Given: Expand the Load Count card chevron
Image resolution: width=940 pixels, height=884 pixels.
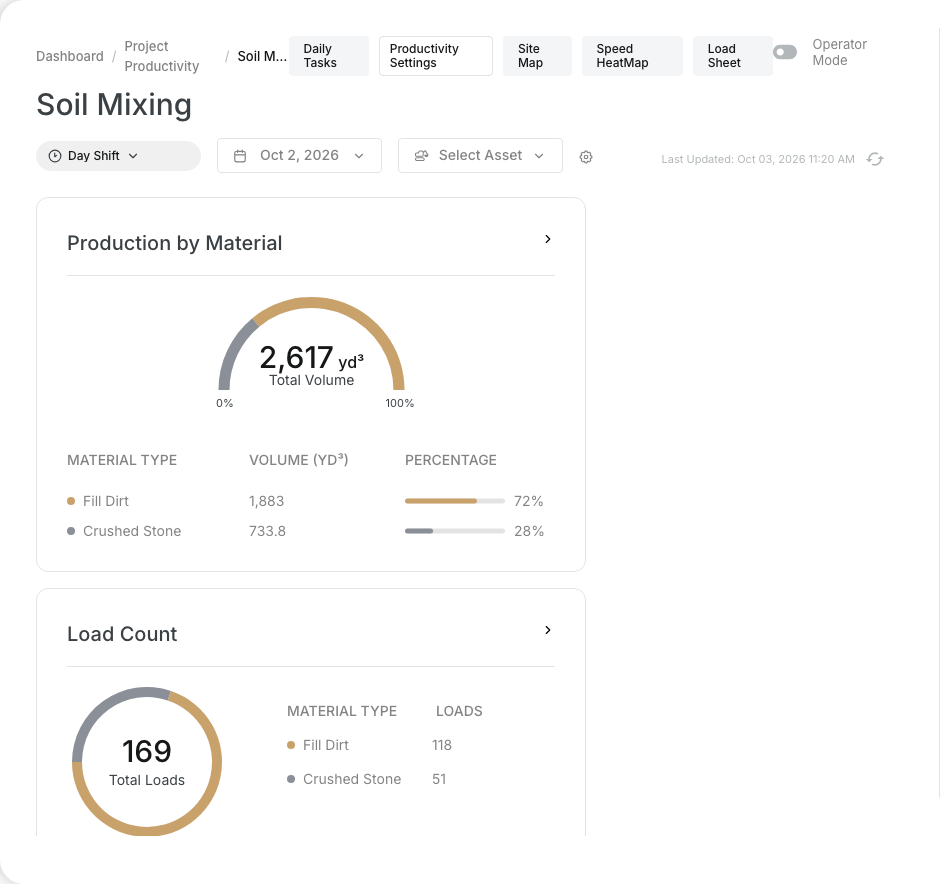Looking at the screenshot, I should [x=547, y=630].
